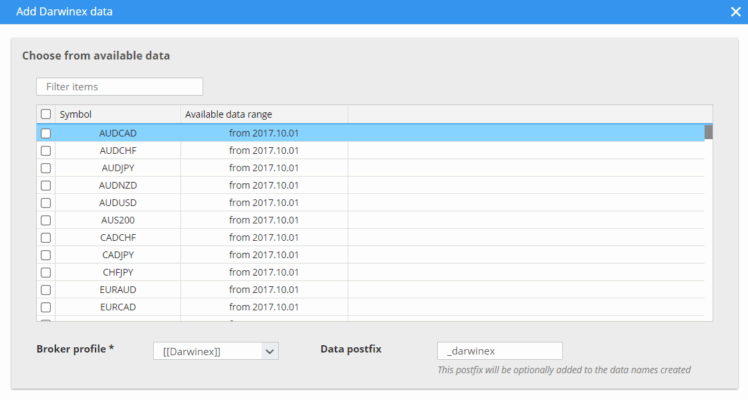Image resolution: width=748 pixels, height=400 pixels.
Task: Toggle the AUDNZD checkbox
Action: (45, 185)
